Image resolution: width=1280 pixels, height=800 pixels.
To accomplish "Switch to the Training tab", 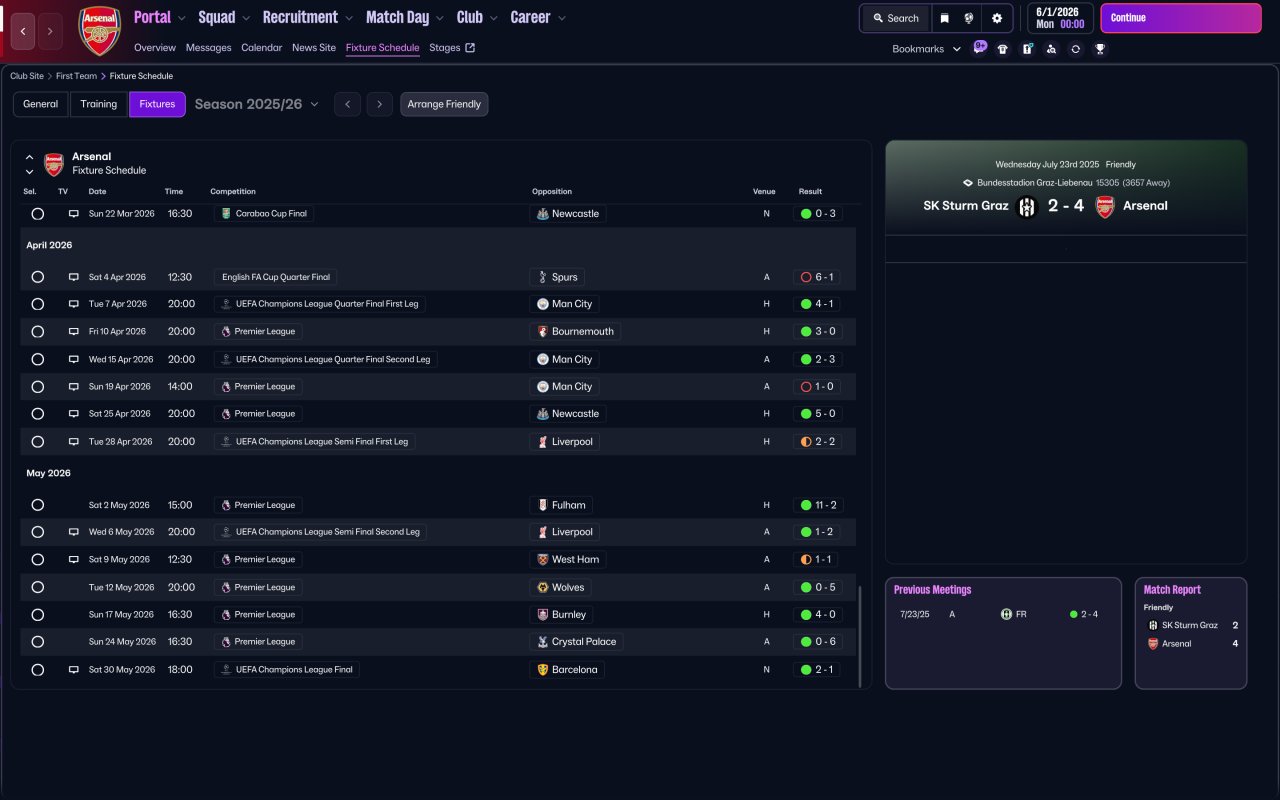I will 99,104.
